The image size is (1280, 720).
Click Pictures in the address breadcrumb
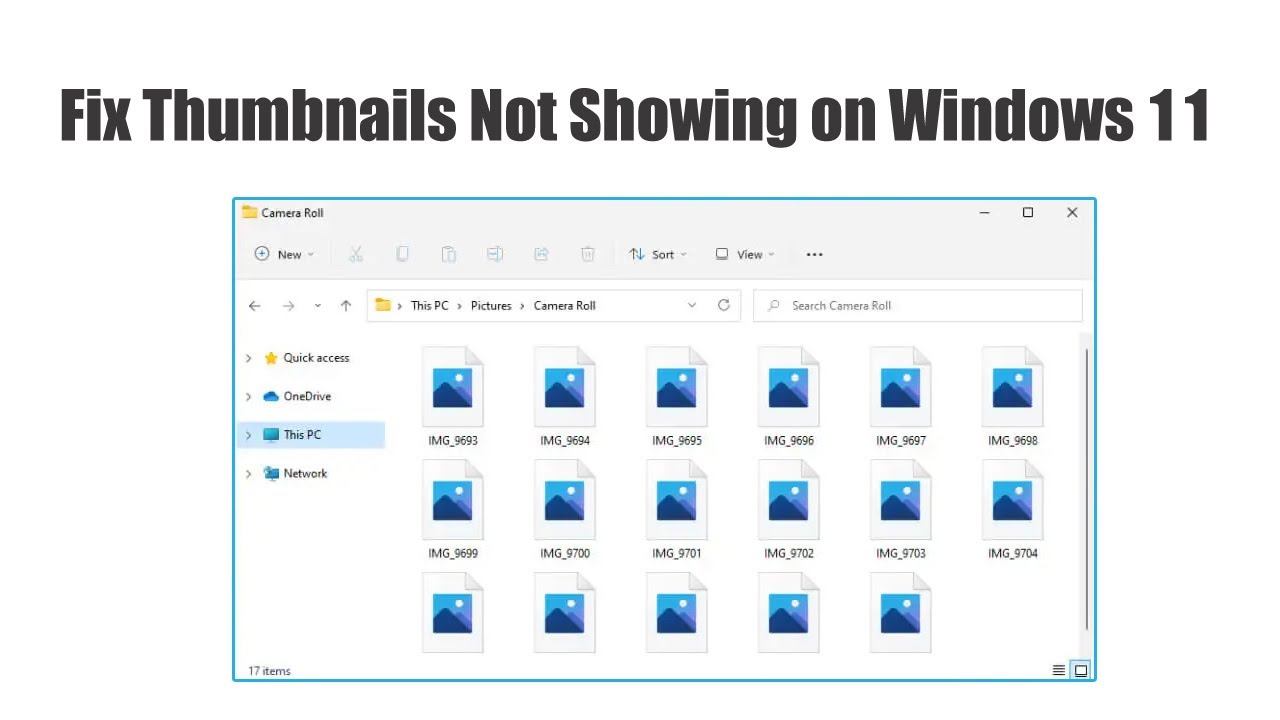(491, 305)
